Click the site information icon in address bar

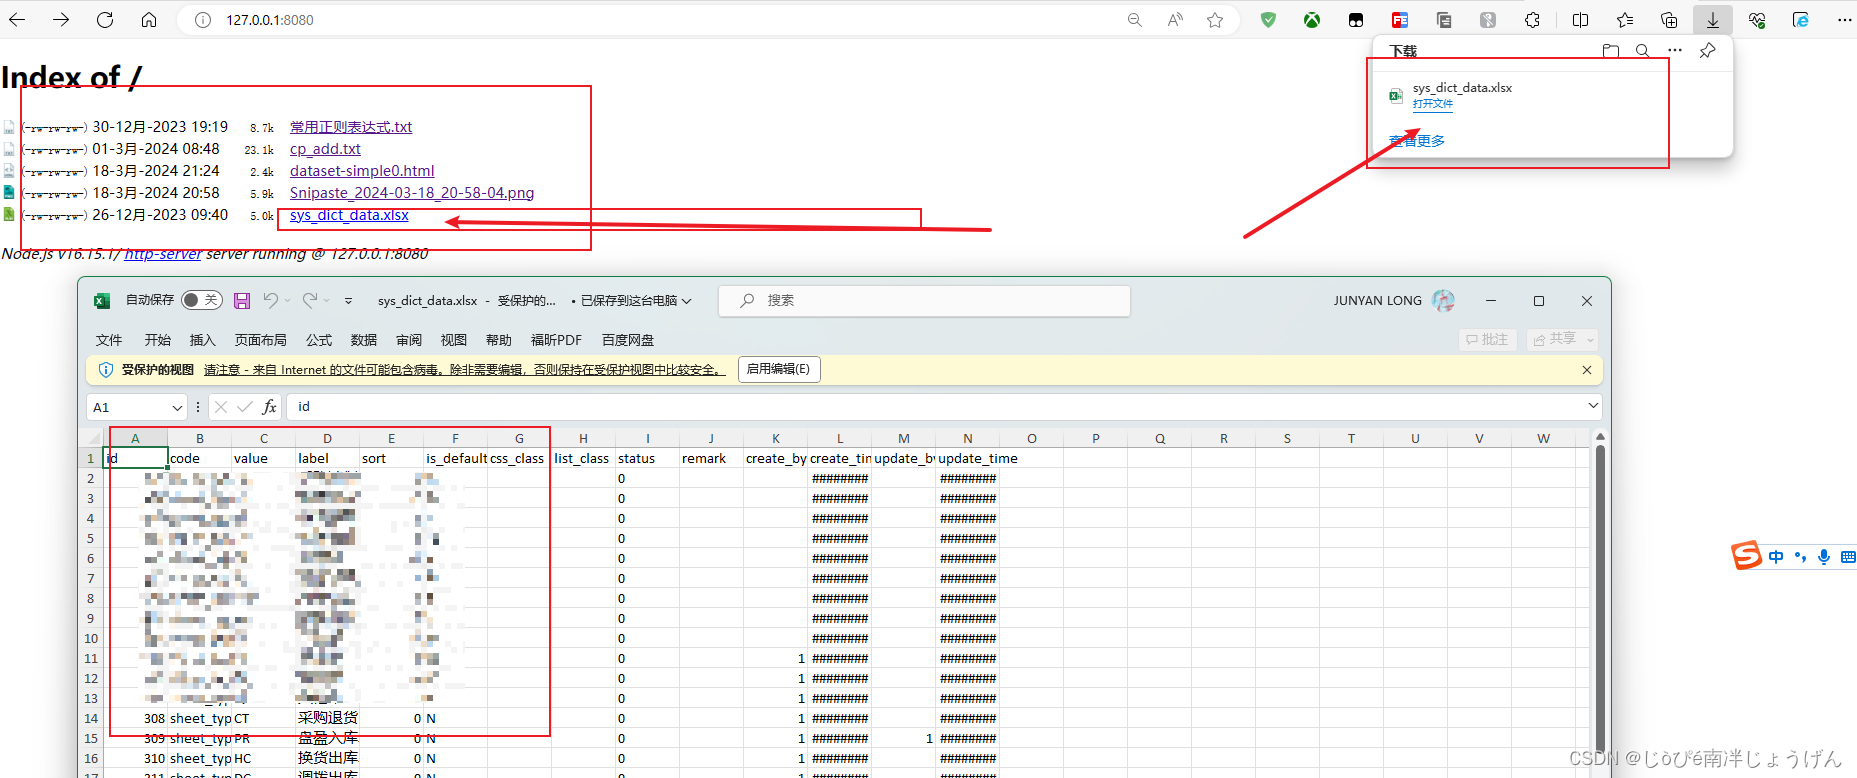203,20
